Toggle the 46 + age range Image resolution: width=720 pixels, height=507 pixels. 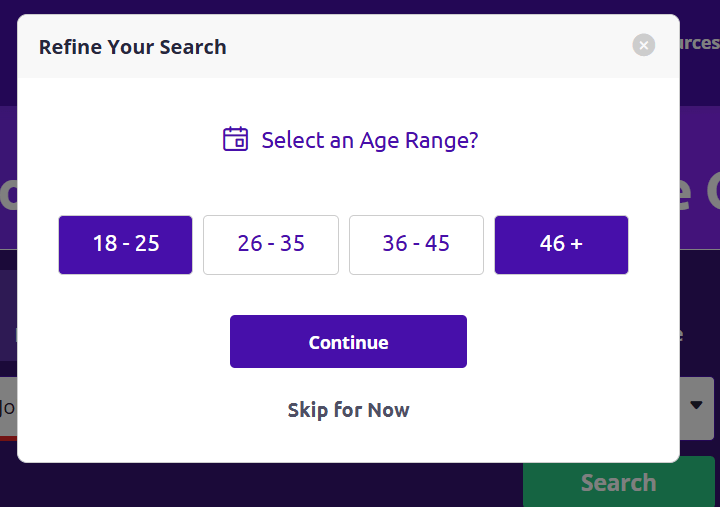click(x=561, y=245)
